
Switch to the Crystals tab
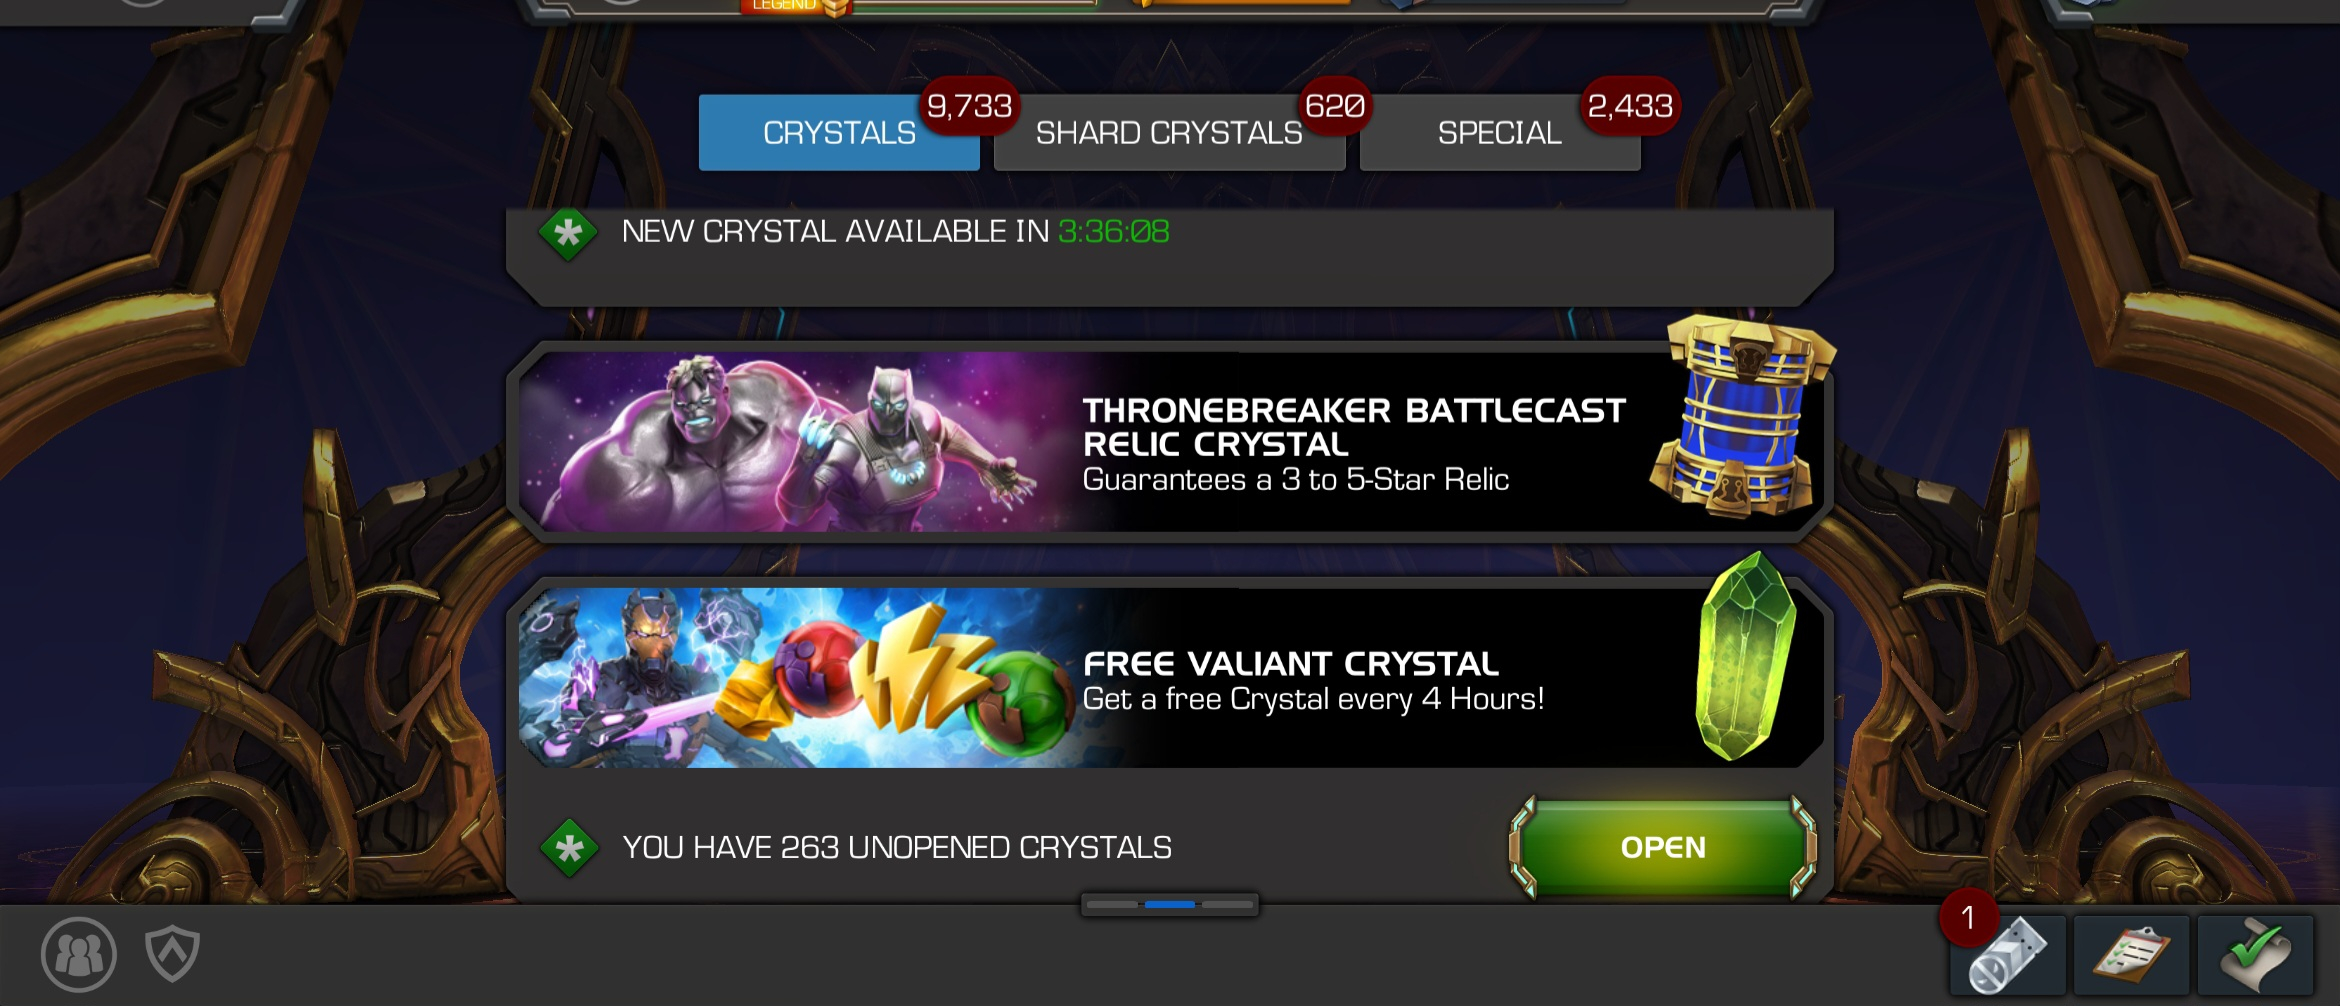click(x=839, y=132)
